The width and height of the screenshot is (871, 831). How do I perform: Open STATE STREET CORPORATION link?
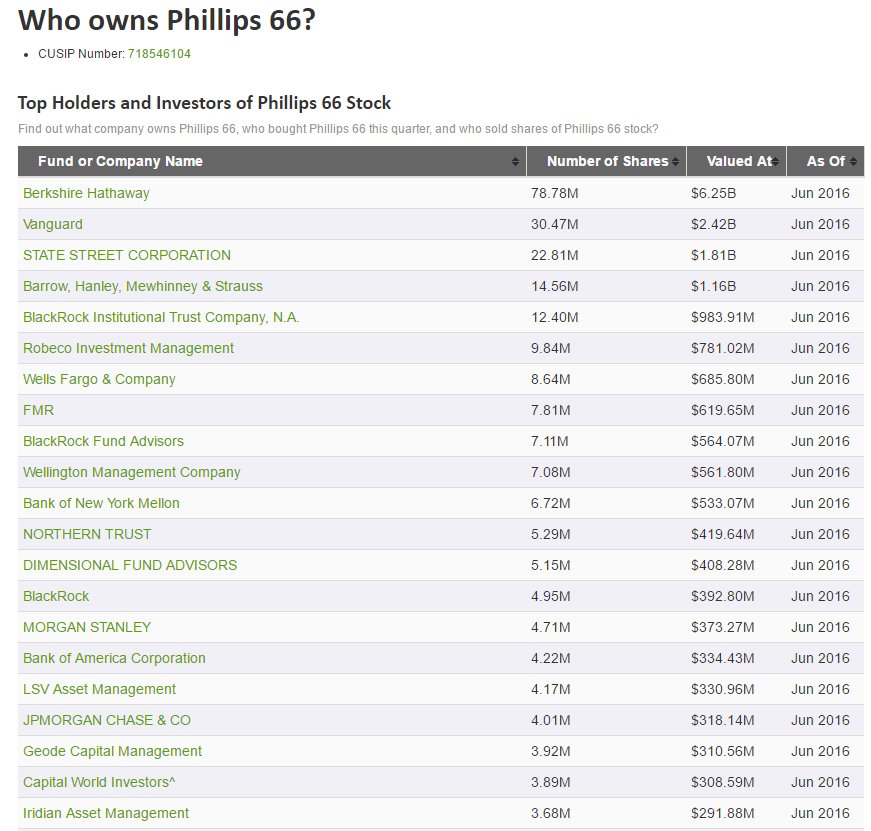(x=127, y=256)
